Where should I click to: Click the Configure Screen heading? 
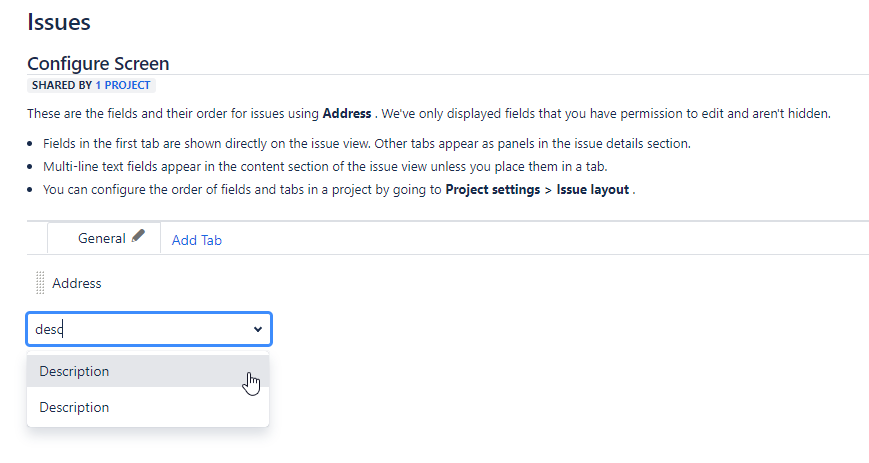tap(98, 64)
